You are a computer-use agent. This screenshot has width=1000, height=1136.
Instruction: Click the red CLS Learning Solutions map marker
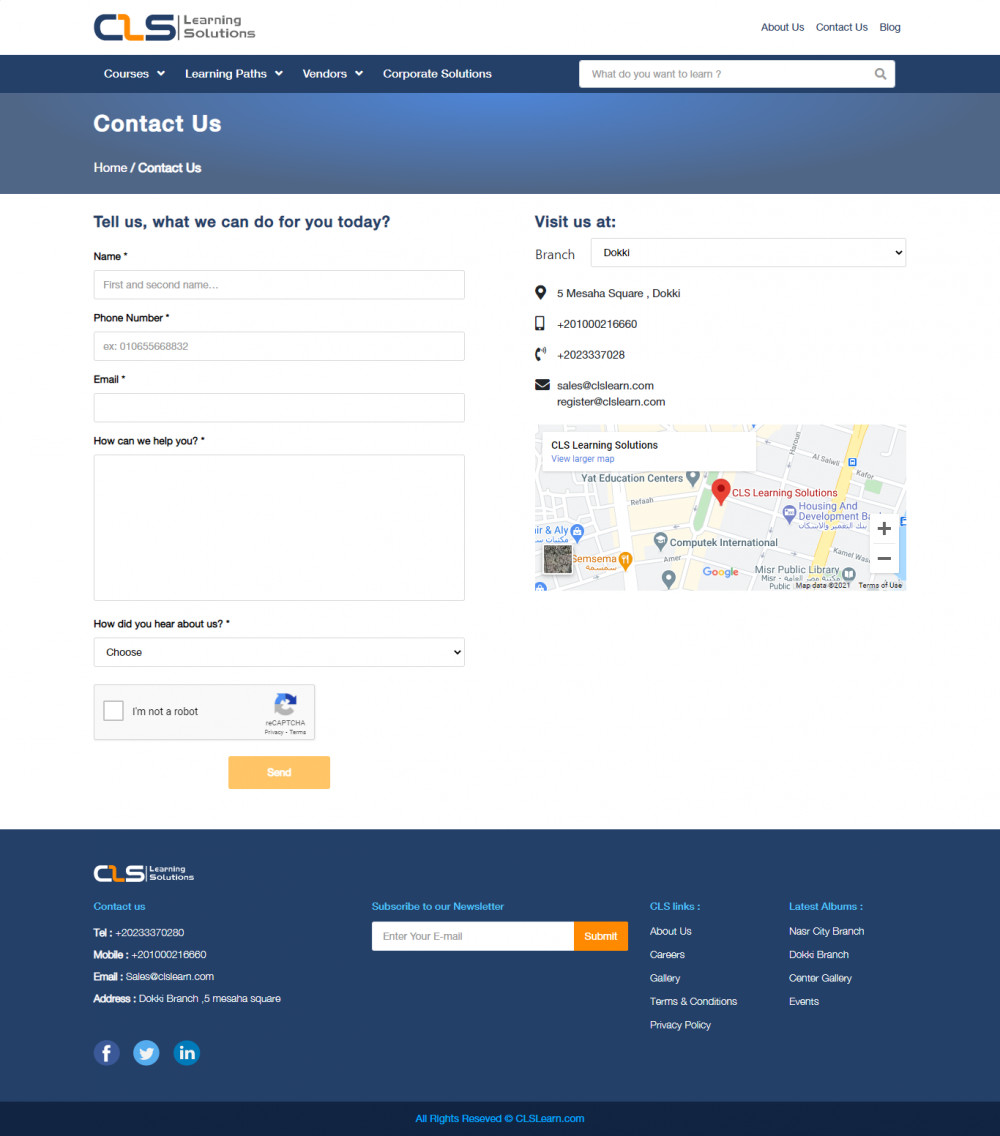[x=721, y=490]
